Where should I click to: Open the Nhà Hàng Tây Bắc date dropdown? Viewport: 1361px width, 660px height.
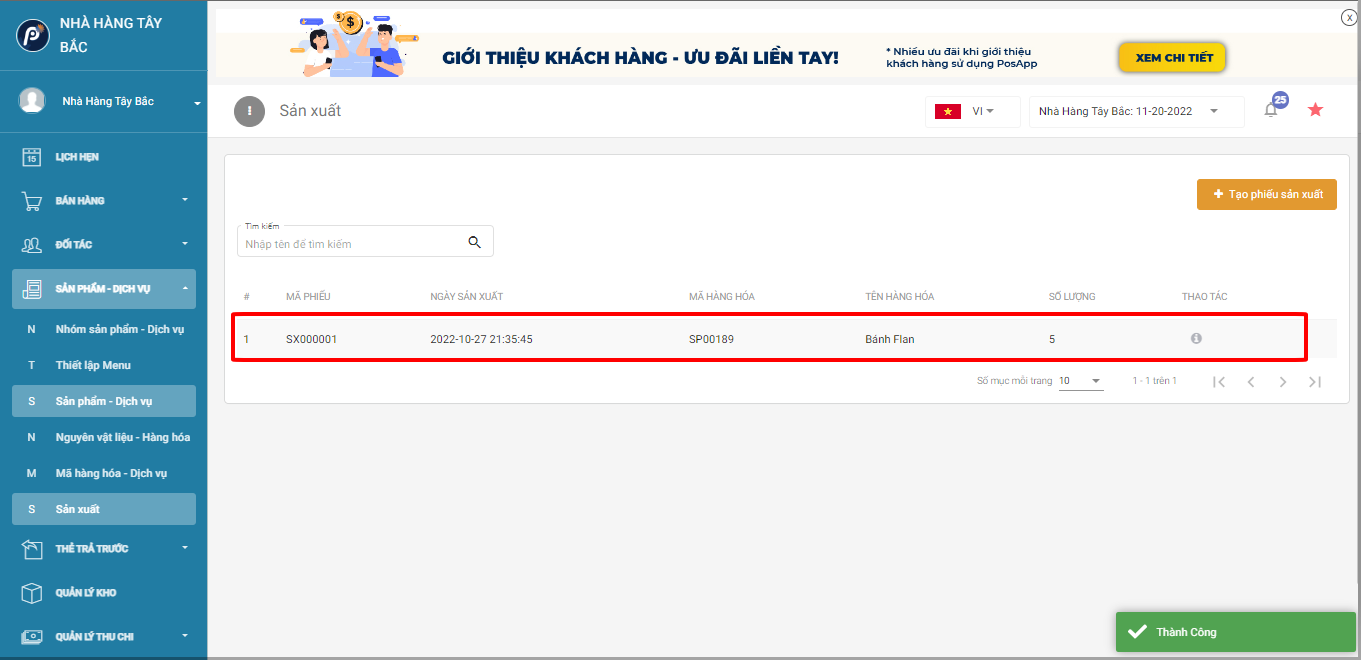(1136, 112)
